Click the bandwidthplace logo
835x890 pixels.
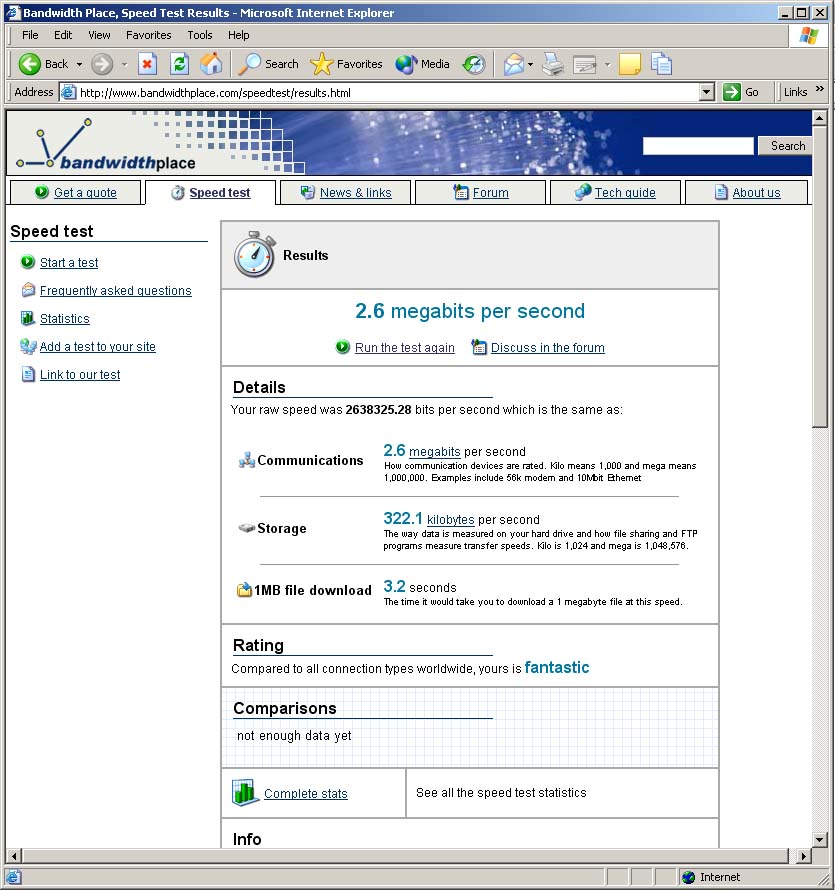tap(106, 144)
